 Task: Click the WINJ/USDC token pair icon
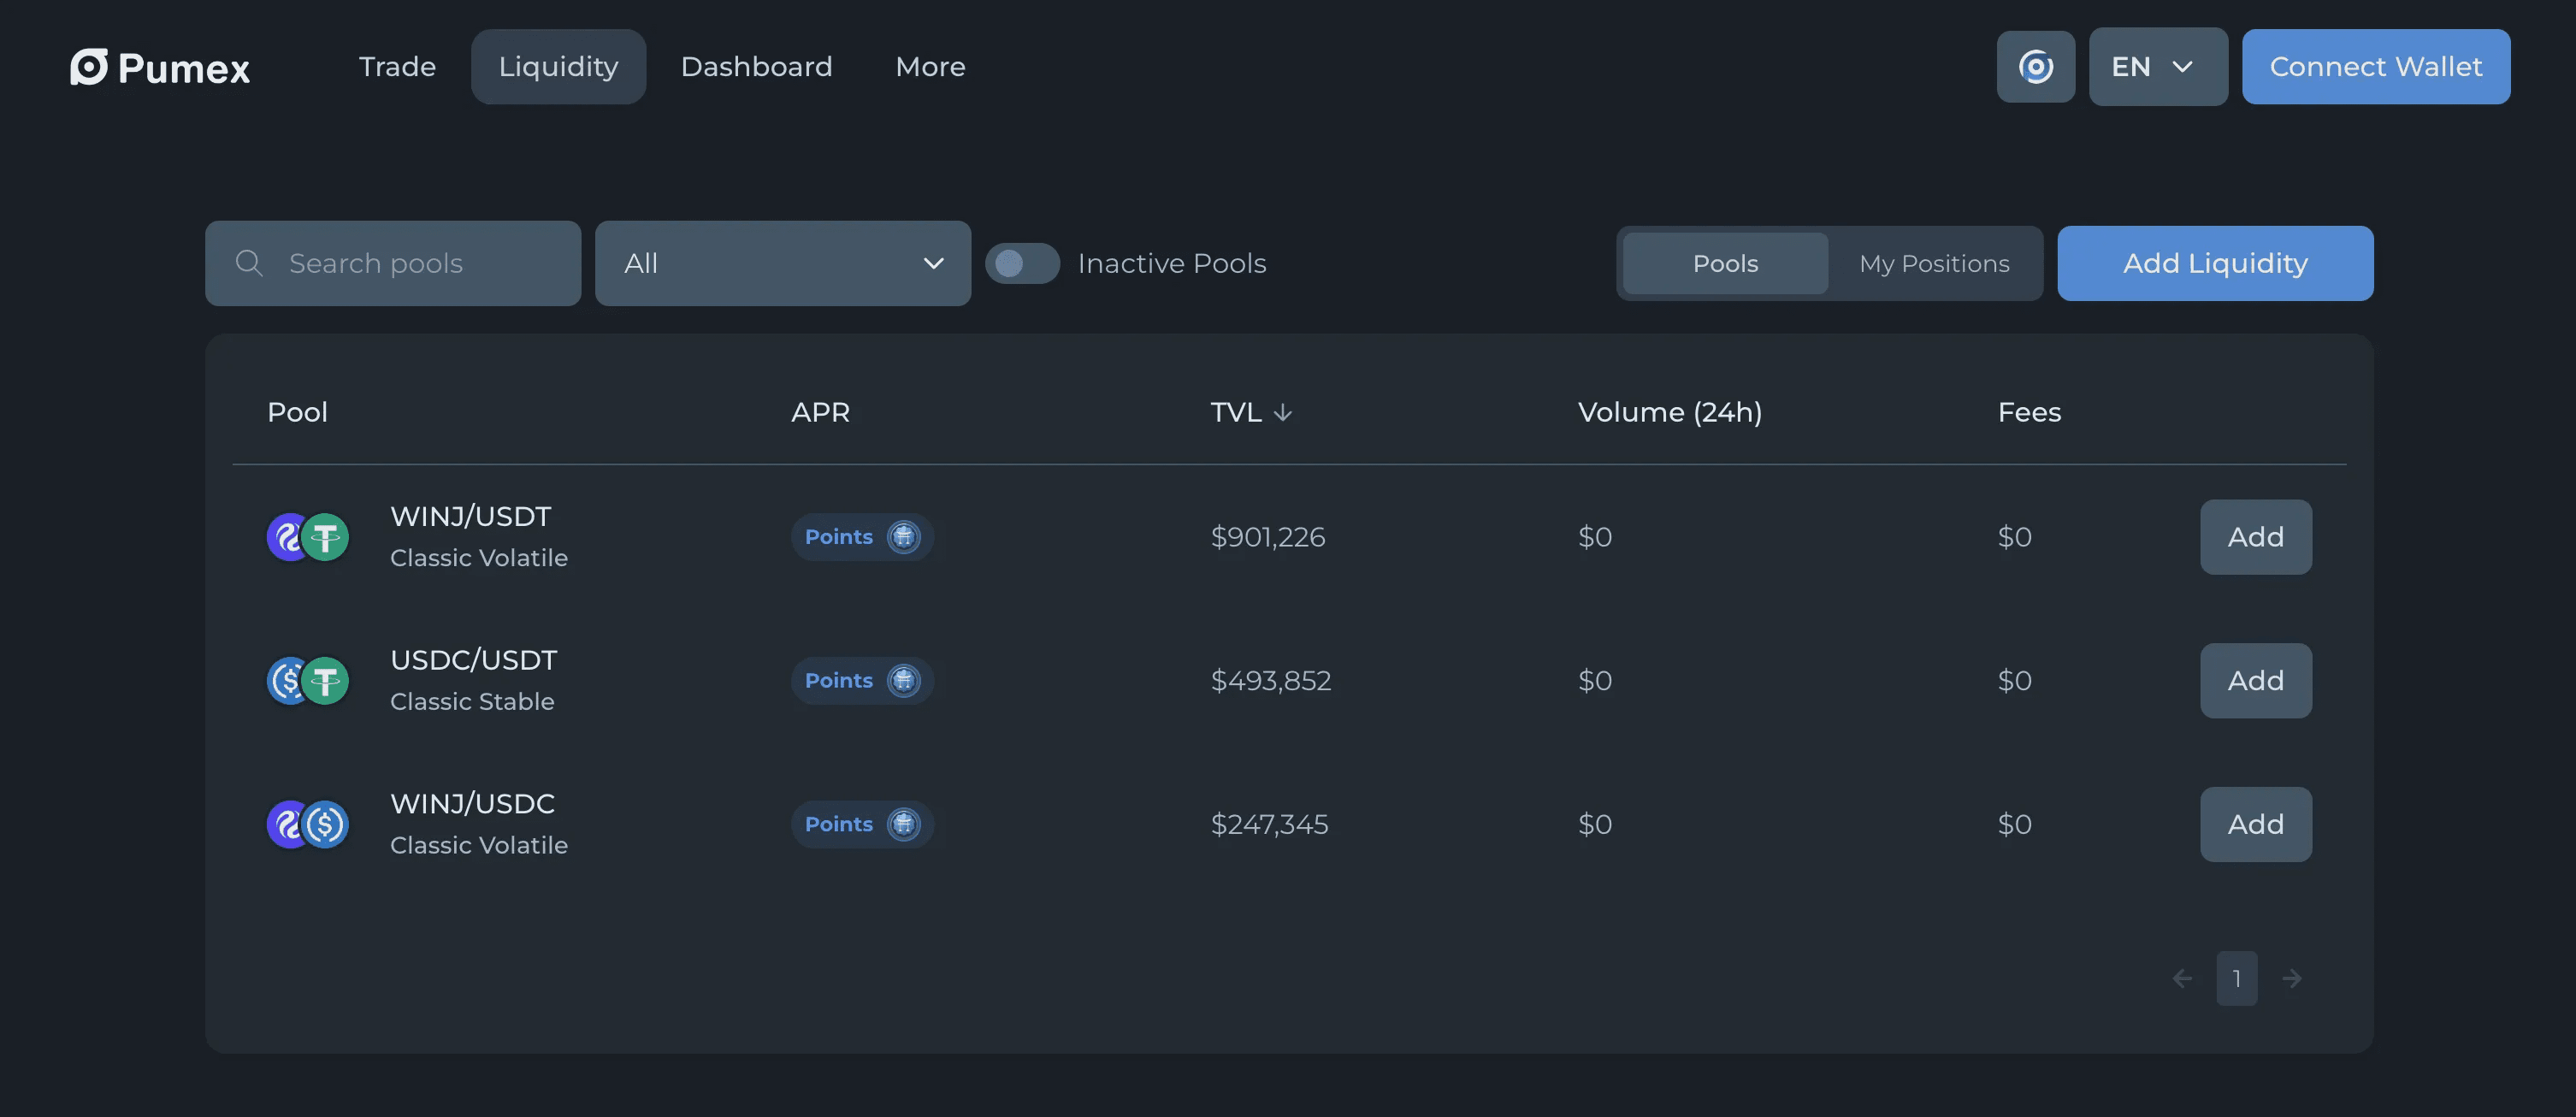pos(307,825)
